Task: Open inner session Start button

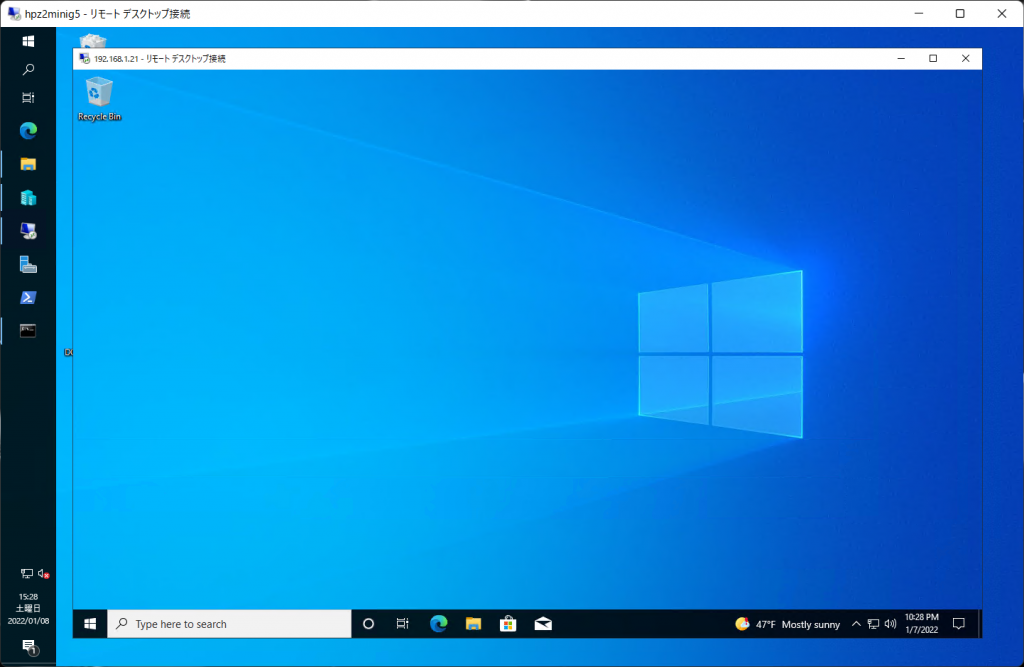Action: [90, 624]
